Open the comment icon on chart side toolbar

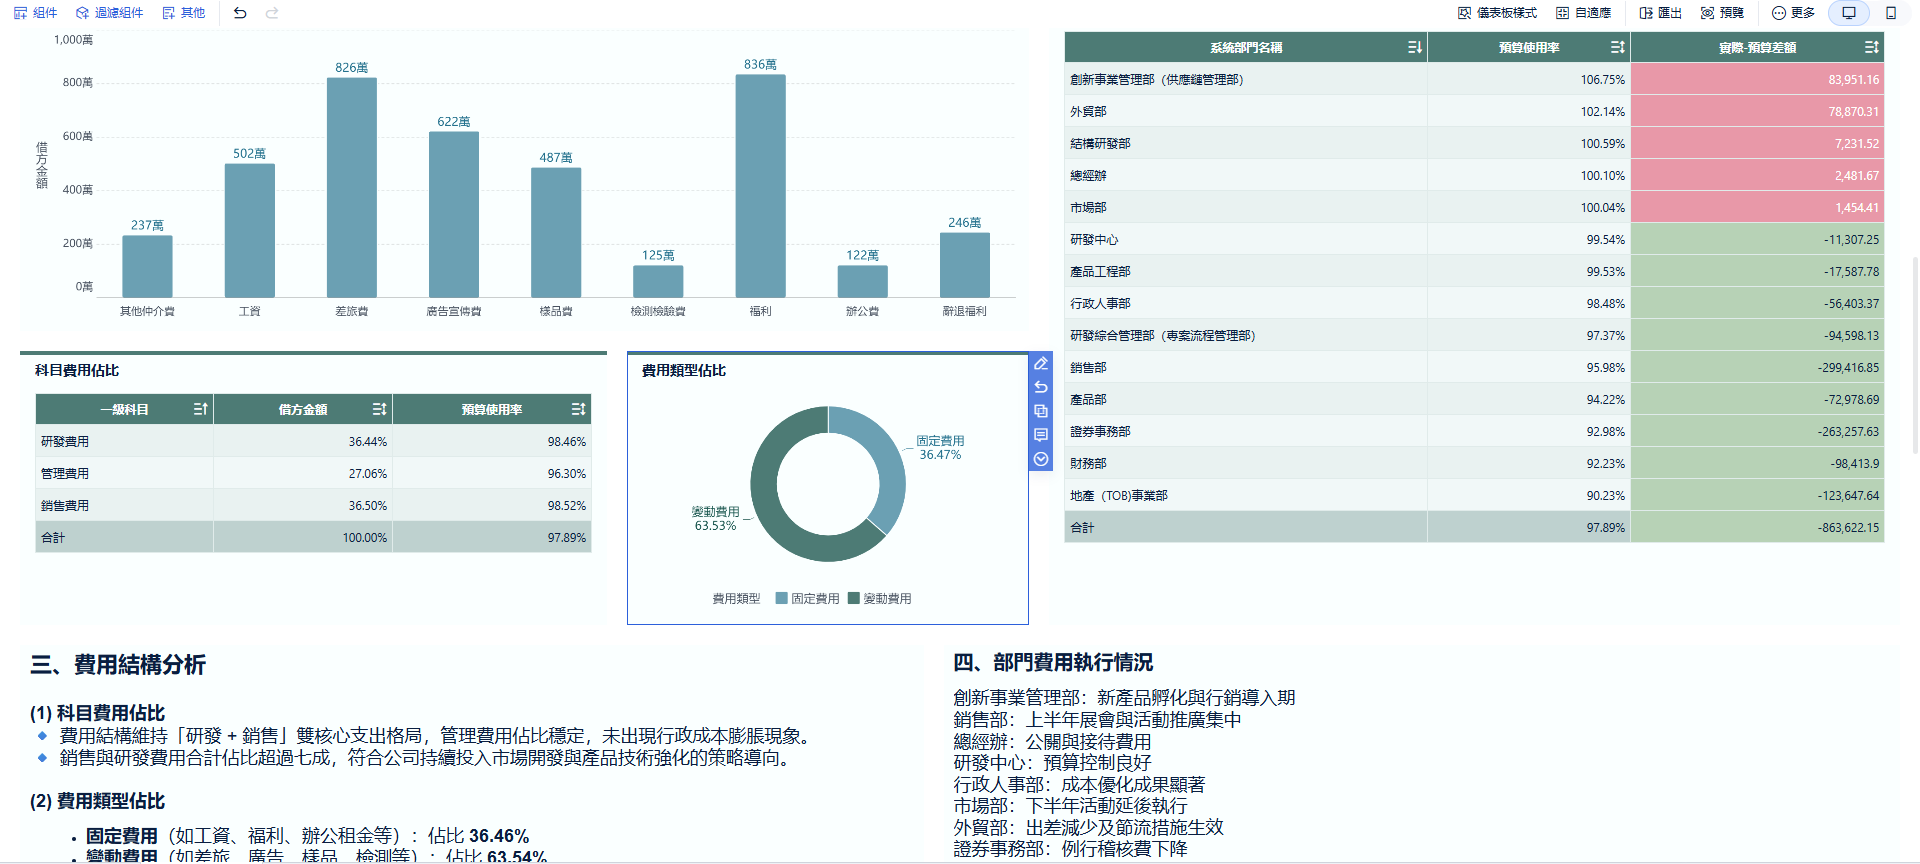pos(1041,435)
